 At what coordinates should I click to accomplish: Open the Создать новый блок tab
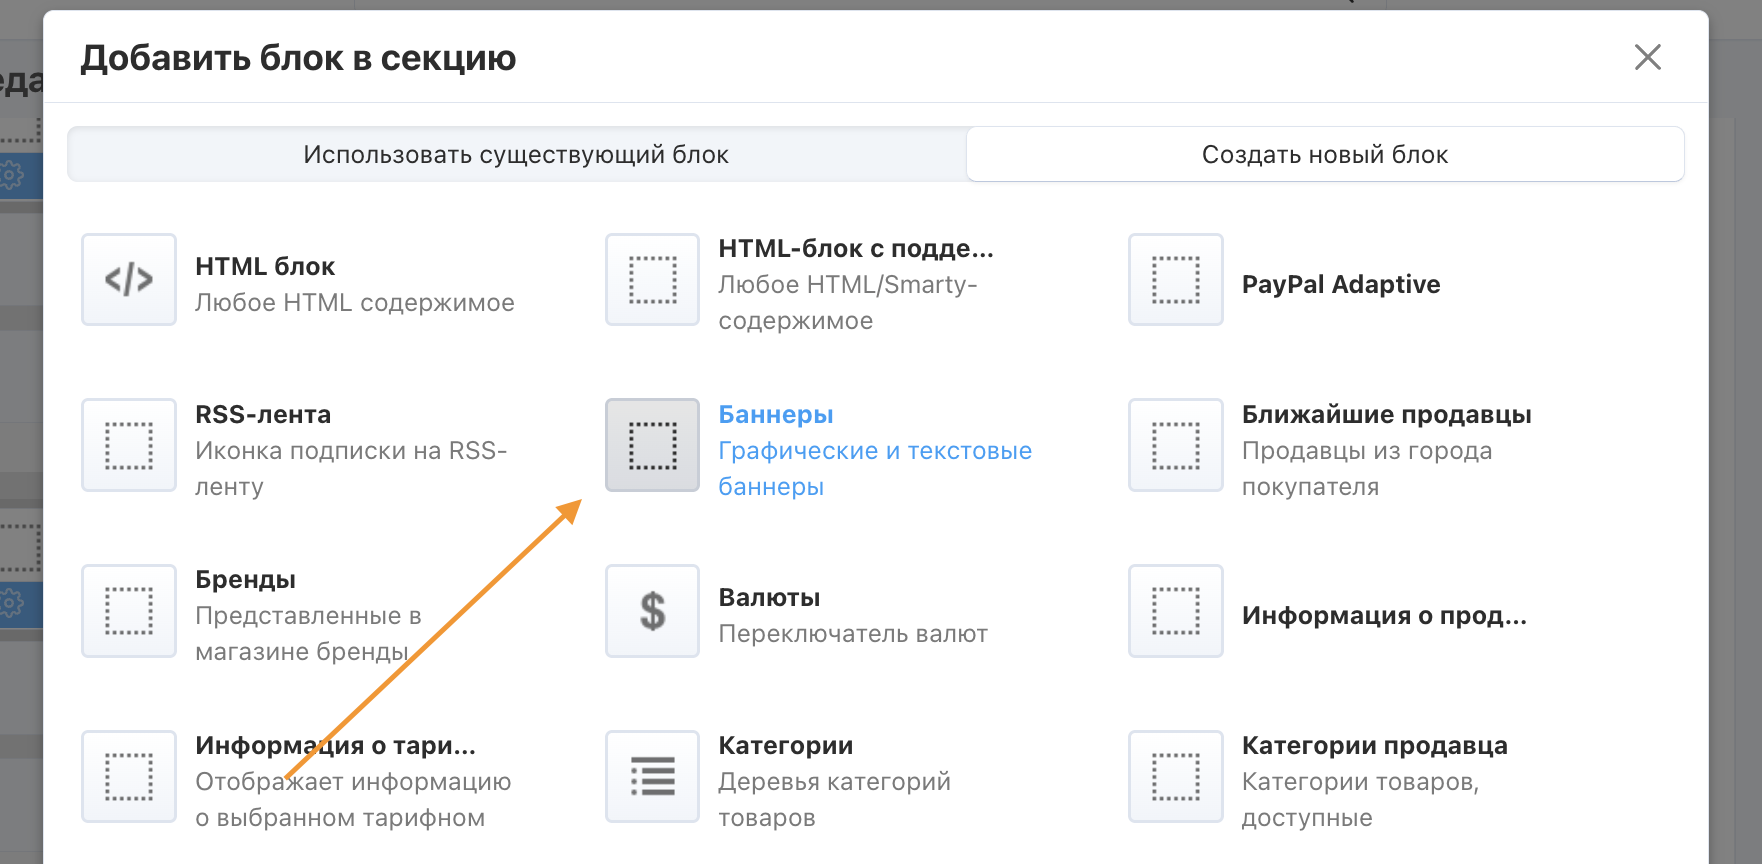point(1324,155)
